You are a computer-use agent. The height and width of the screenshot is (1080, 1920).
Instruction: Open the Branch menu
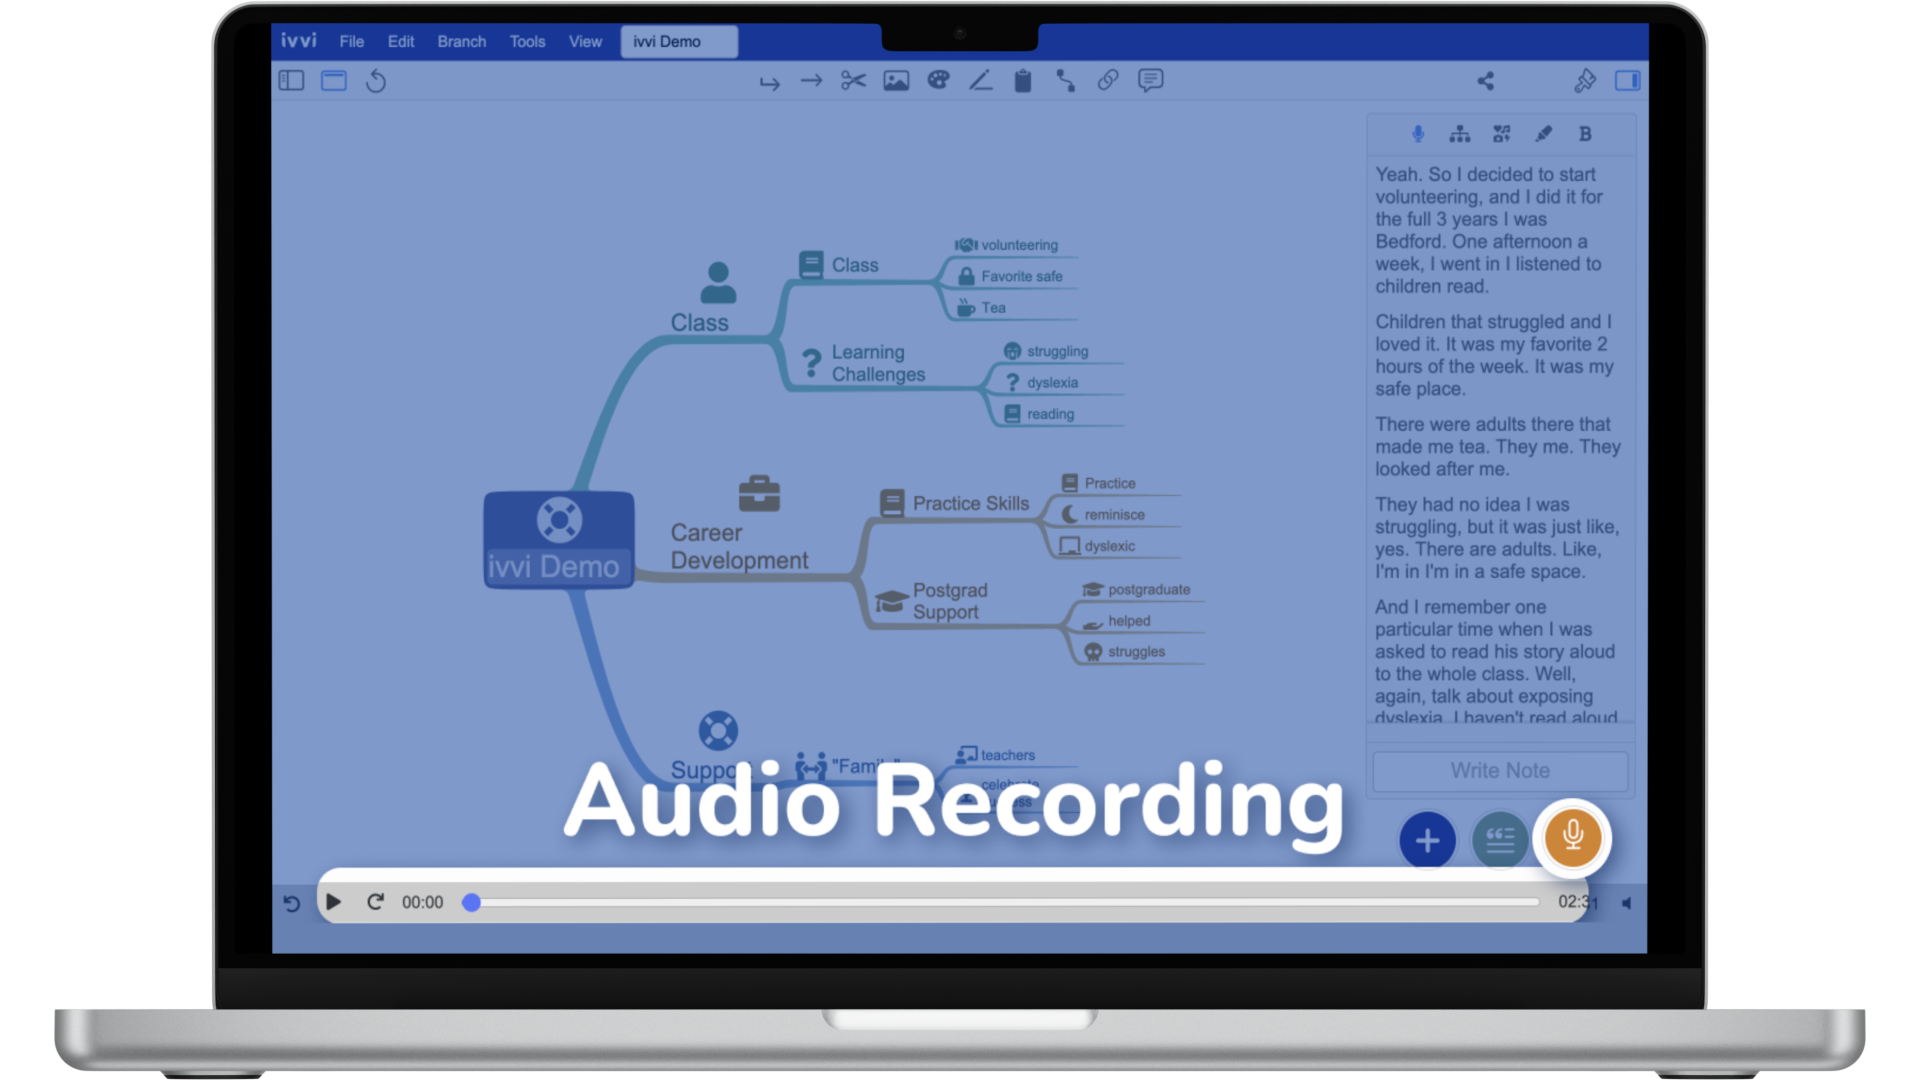(461, 42)
